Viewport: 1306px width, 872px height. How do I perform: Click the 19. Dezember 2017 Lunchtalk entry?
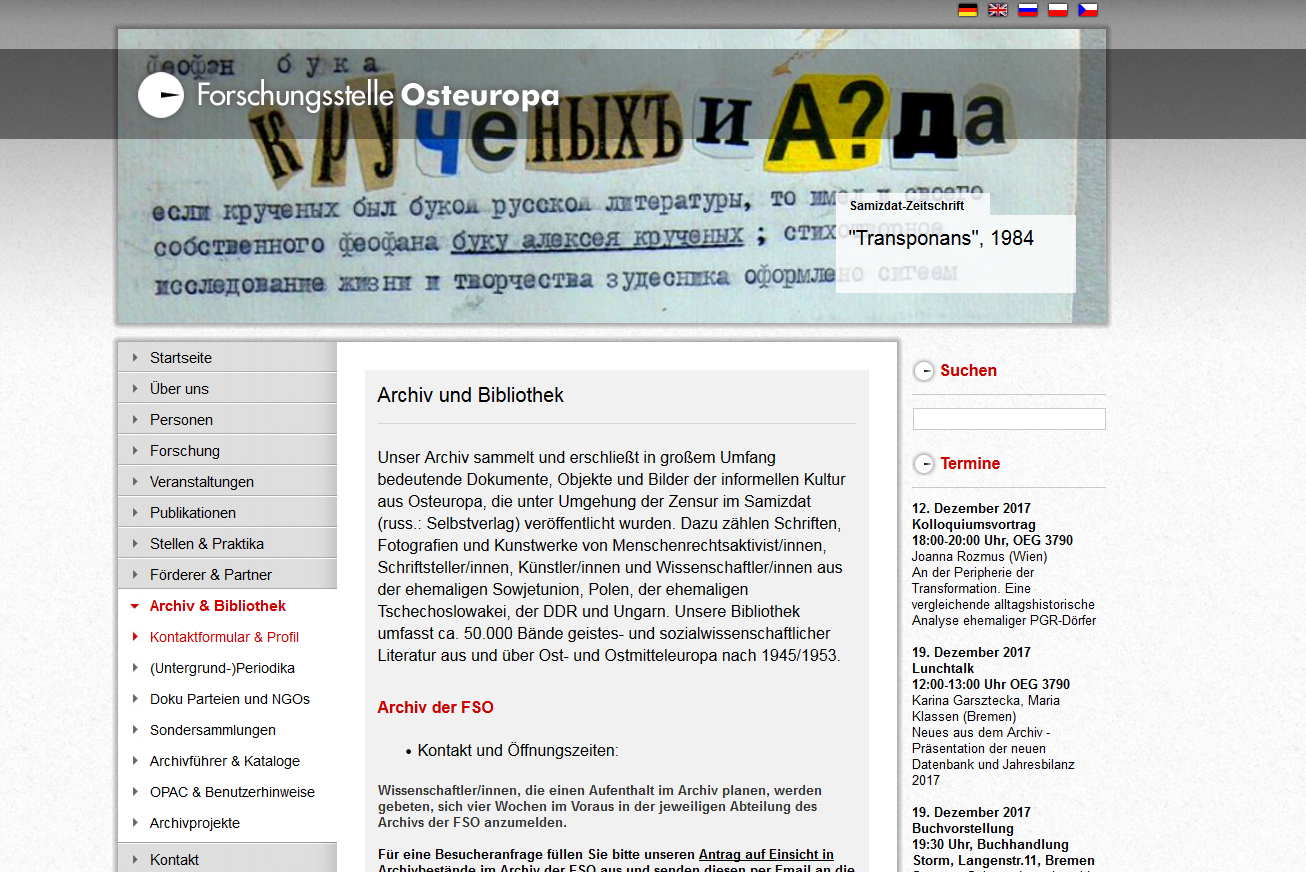[x=995, y=716]
